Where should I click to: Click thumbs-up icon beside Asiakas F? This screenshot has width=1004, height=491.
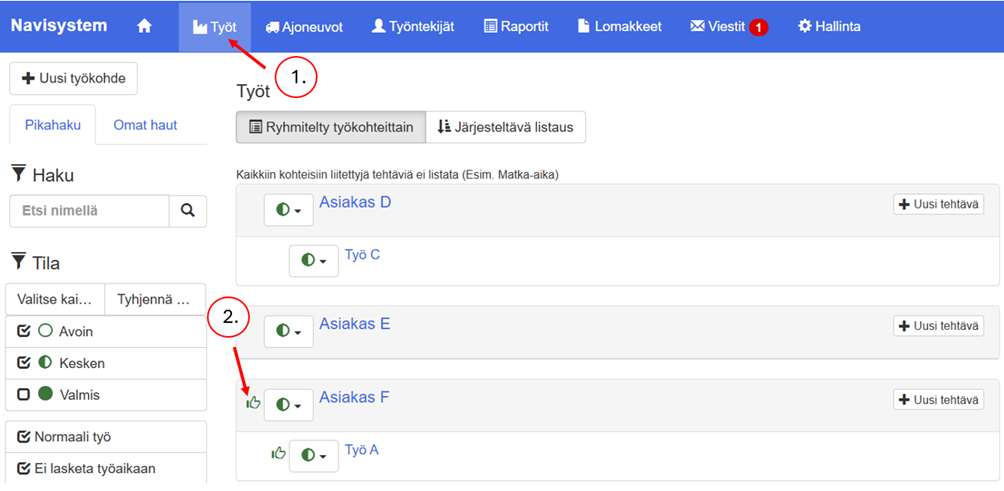pyautogui.click(x=253, y=403)
